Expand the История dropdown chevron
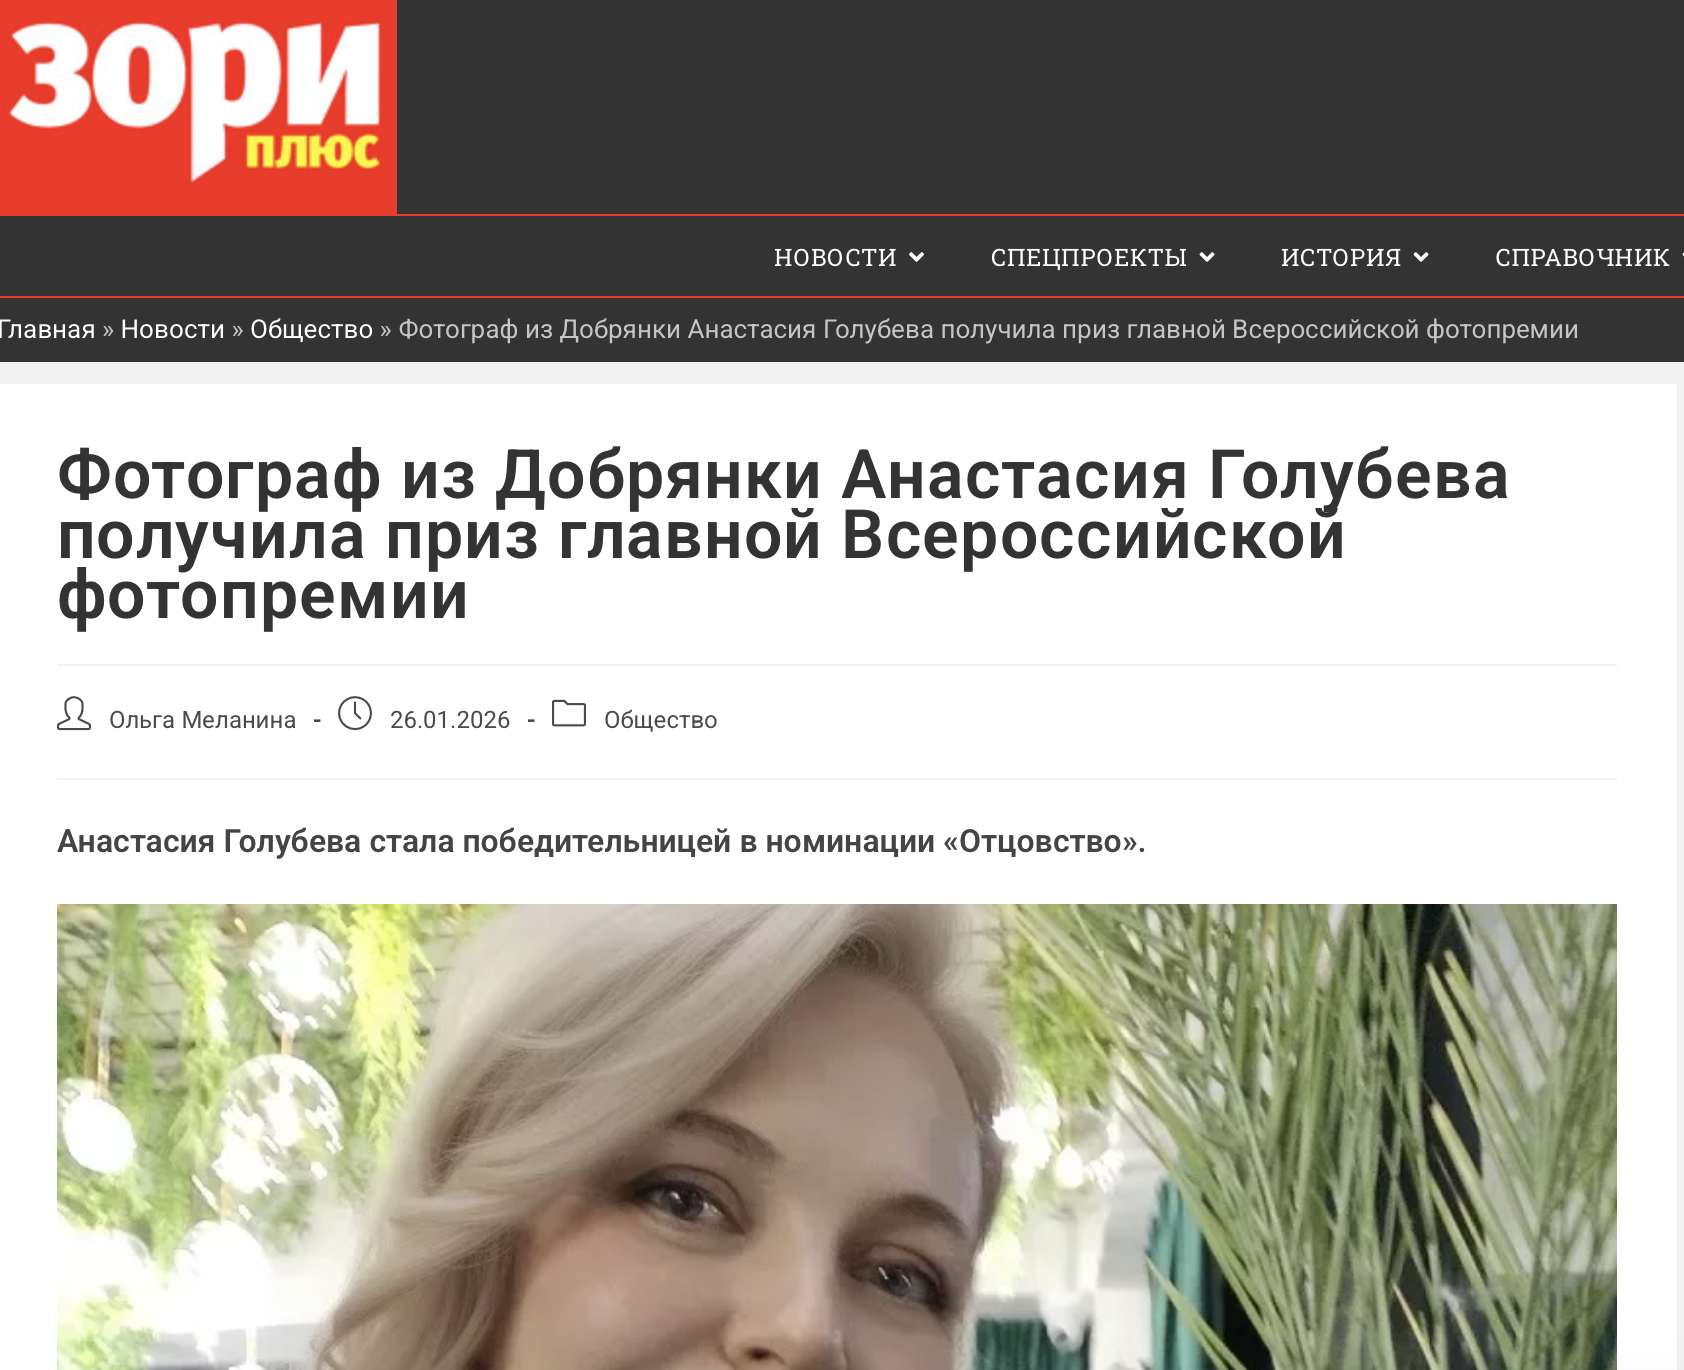Viewport: 1684px width, 1370px height. (1421, 258)
